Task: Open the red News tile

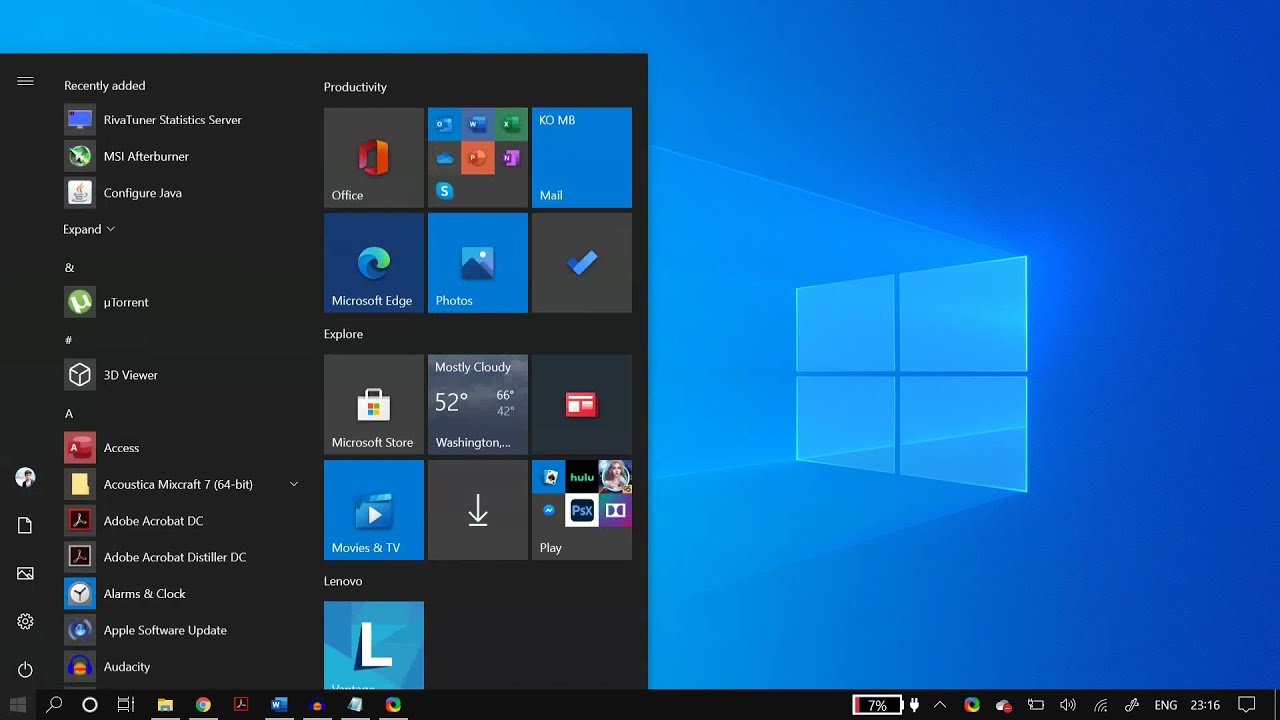Action: (x=582, y=405)
